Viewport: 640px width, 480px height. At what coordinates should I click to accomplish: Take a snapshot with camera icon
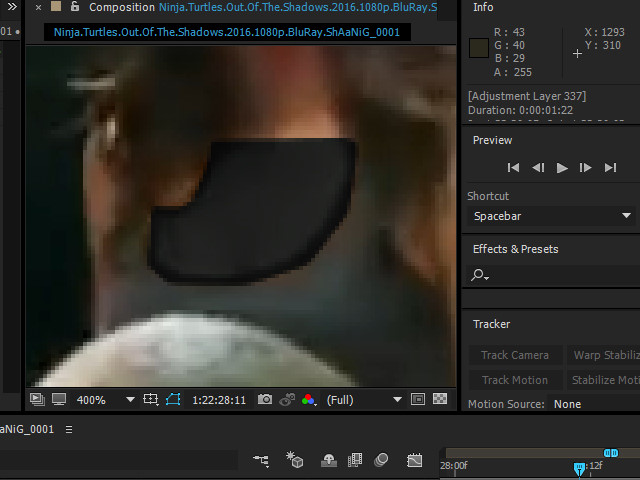click(265, 399)
